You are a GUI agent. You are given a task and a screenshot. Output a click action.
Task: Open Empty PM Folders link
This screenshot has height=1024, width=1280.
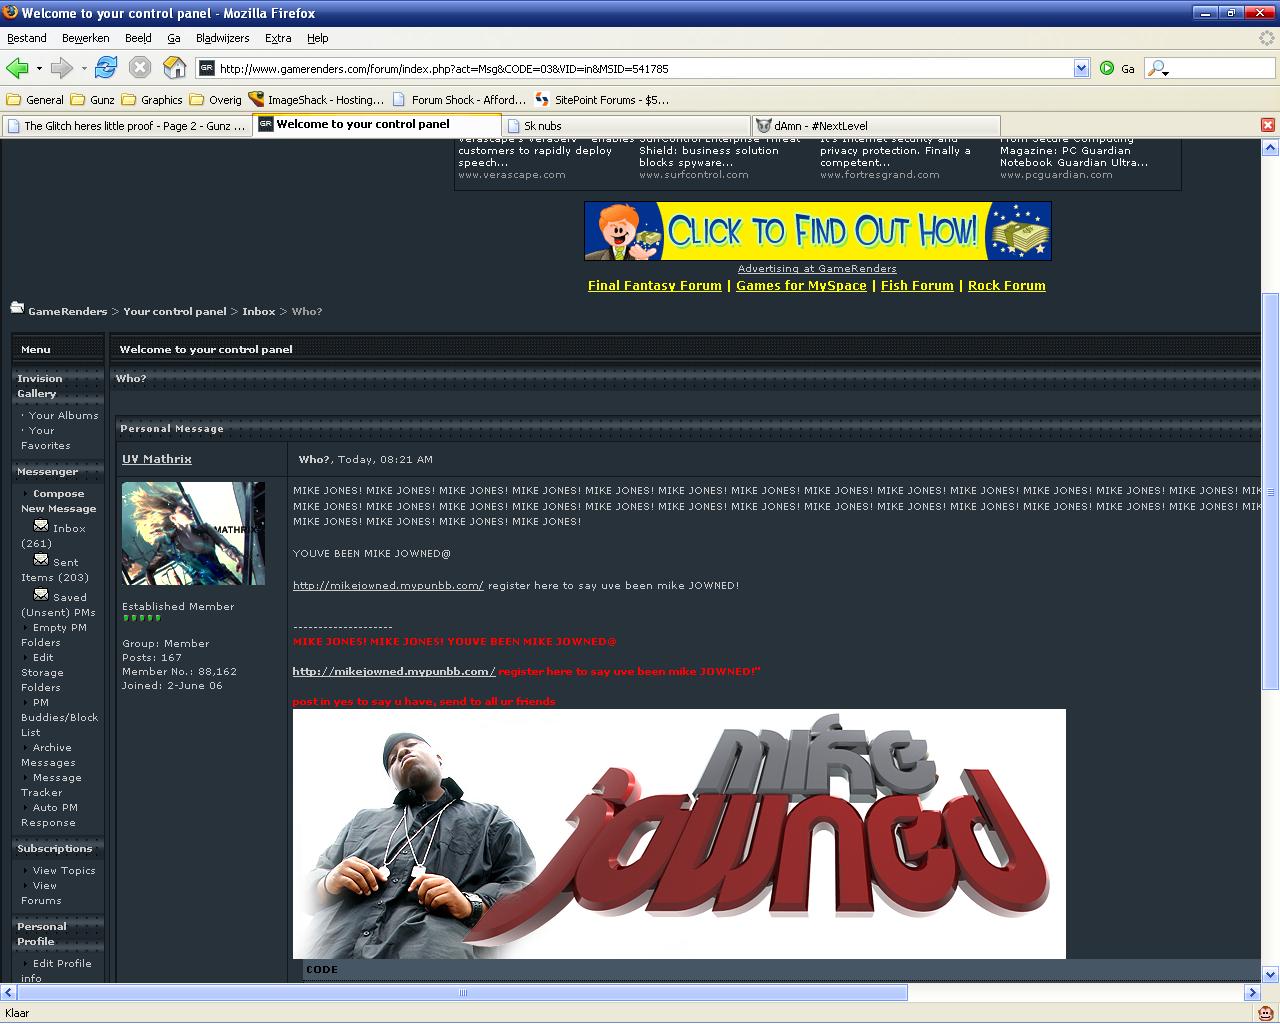pyautogui.click(x=55, y=635)
